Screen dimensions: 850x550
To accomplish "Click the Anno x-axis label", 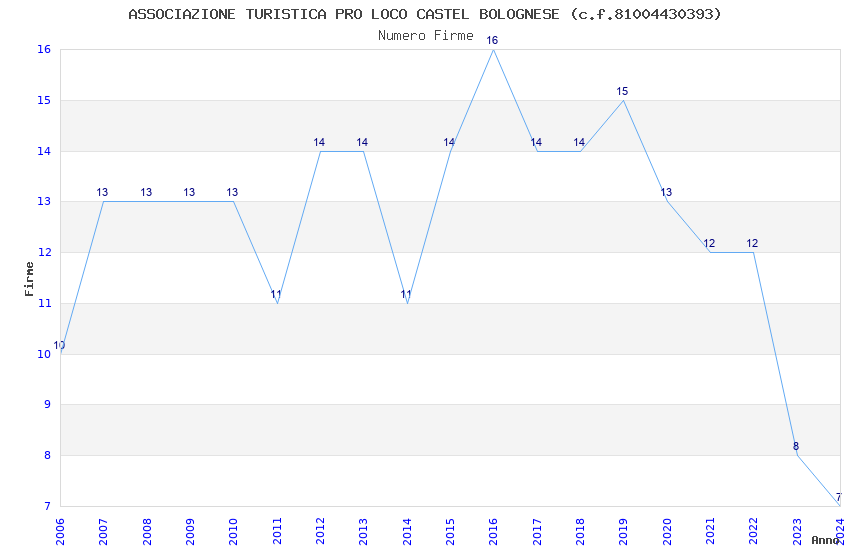I will coord(825,540).
